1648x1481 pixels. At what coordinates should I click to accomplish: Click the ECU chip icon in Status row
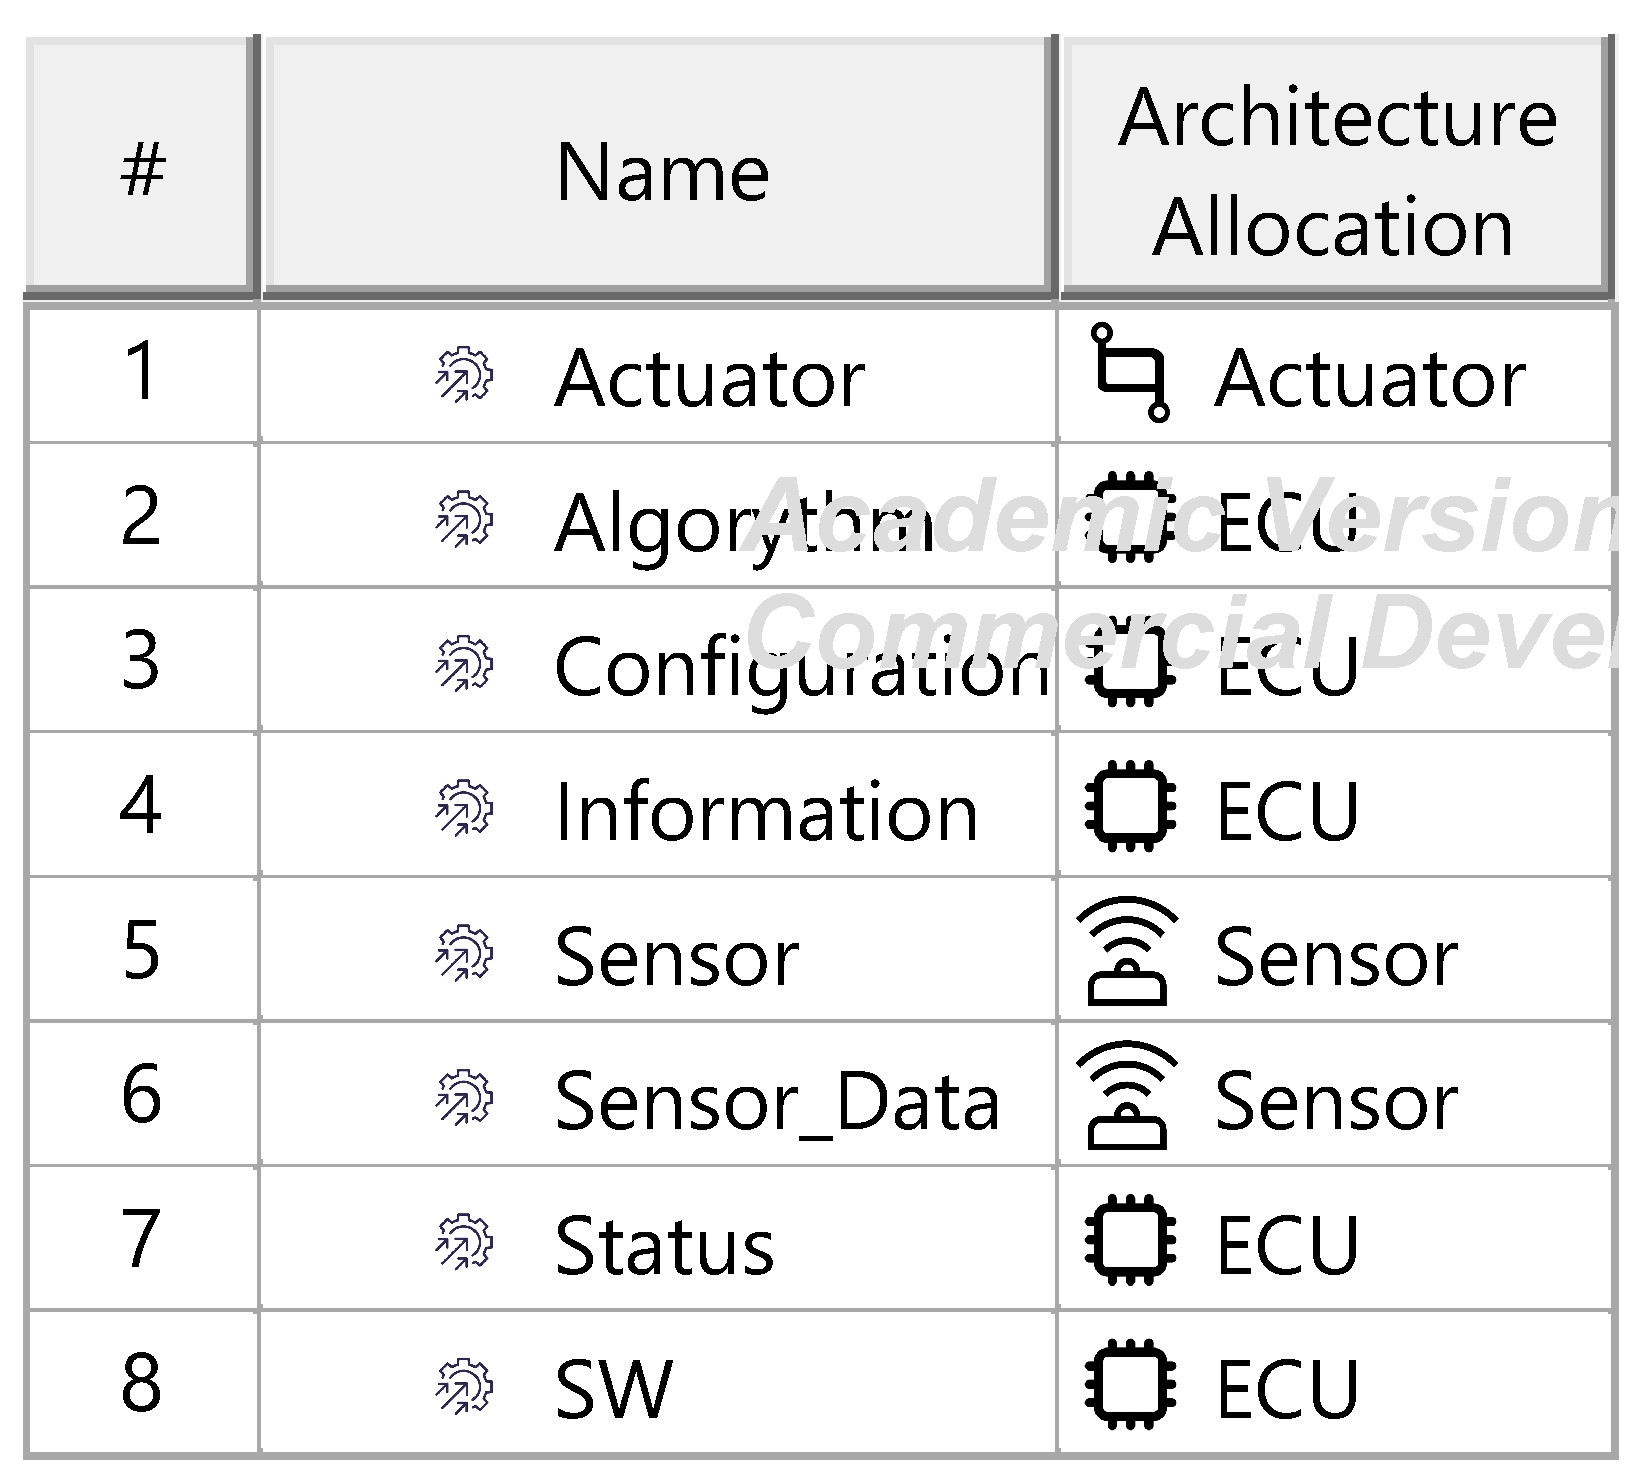1131,1241
